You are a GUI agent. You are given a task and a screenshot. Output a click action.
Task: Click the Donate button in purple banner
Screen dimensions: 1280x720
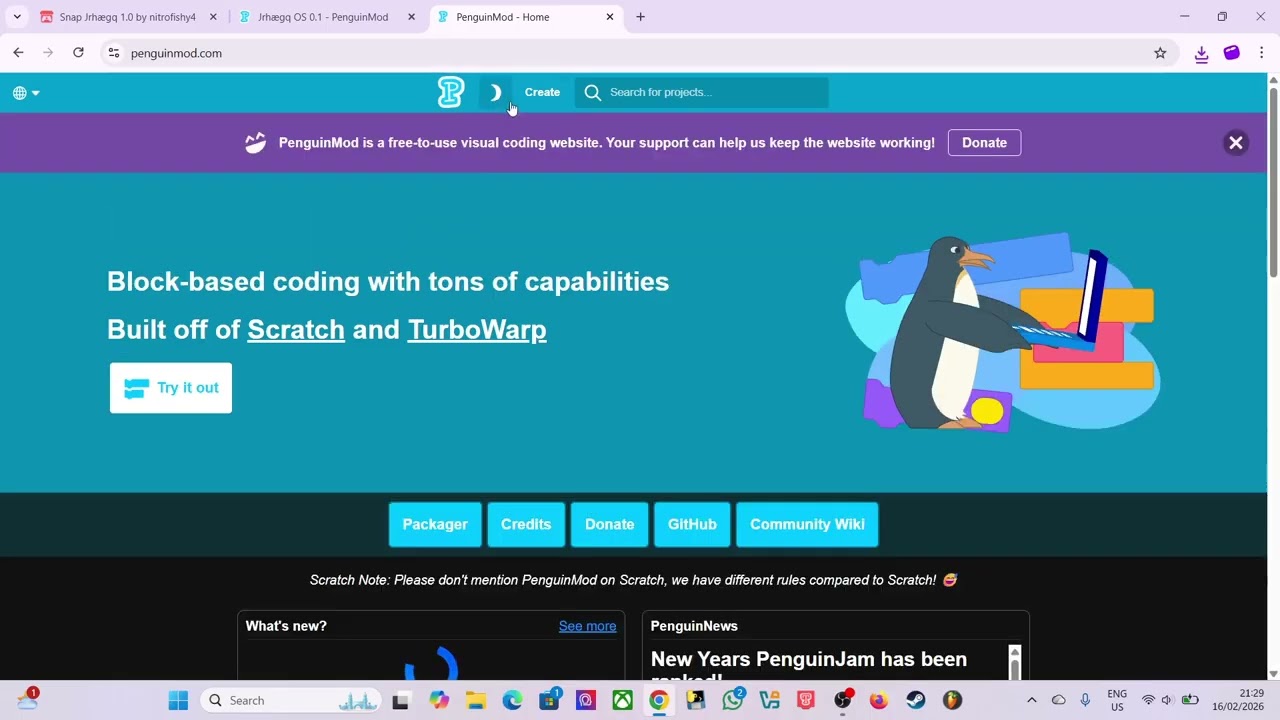[984, 143]
